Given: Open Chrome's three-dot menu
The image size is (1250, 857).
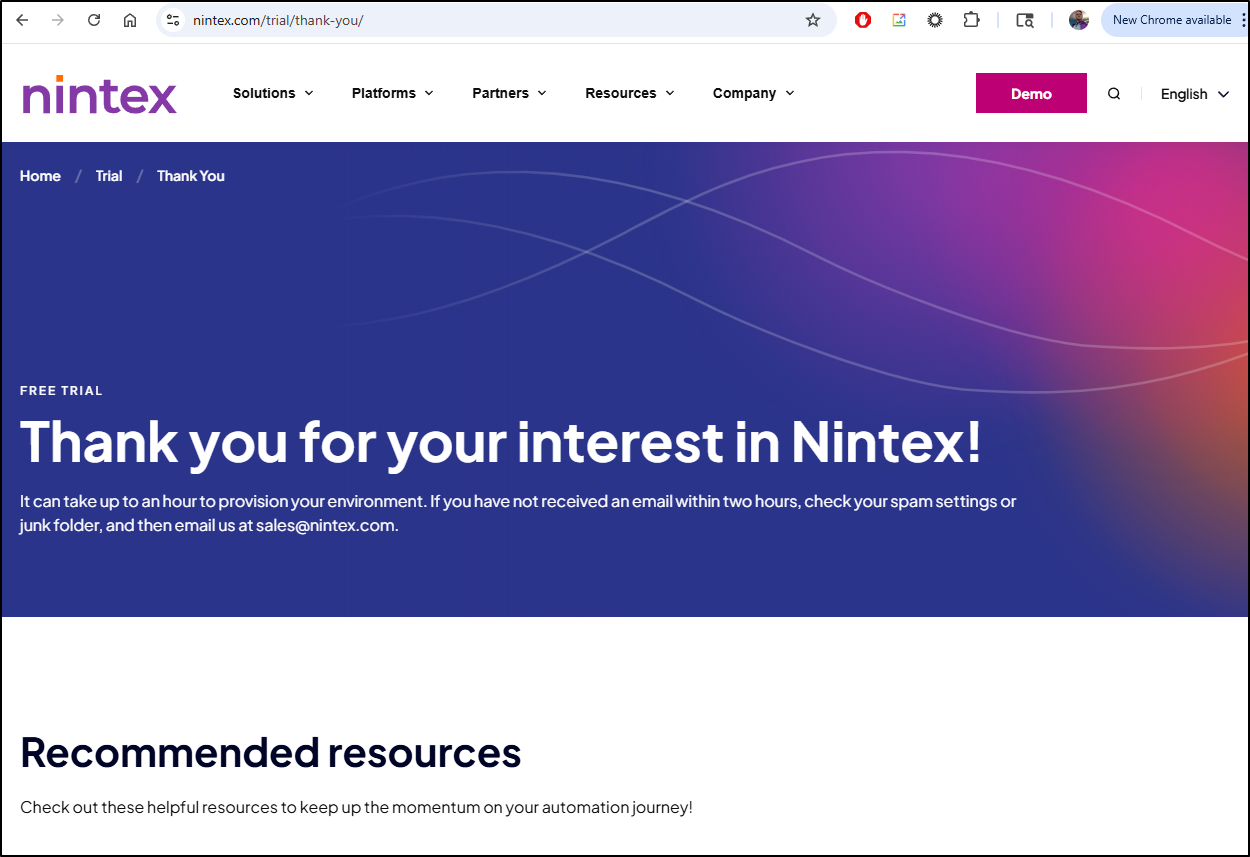Looking at the screenshot, I should click(x=1242, y=20).
